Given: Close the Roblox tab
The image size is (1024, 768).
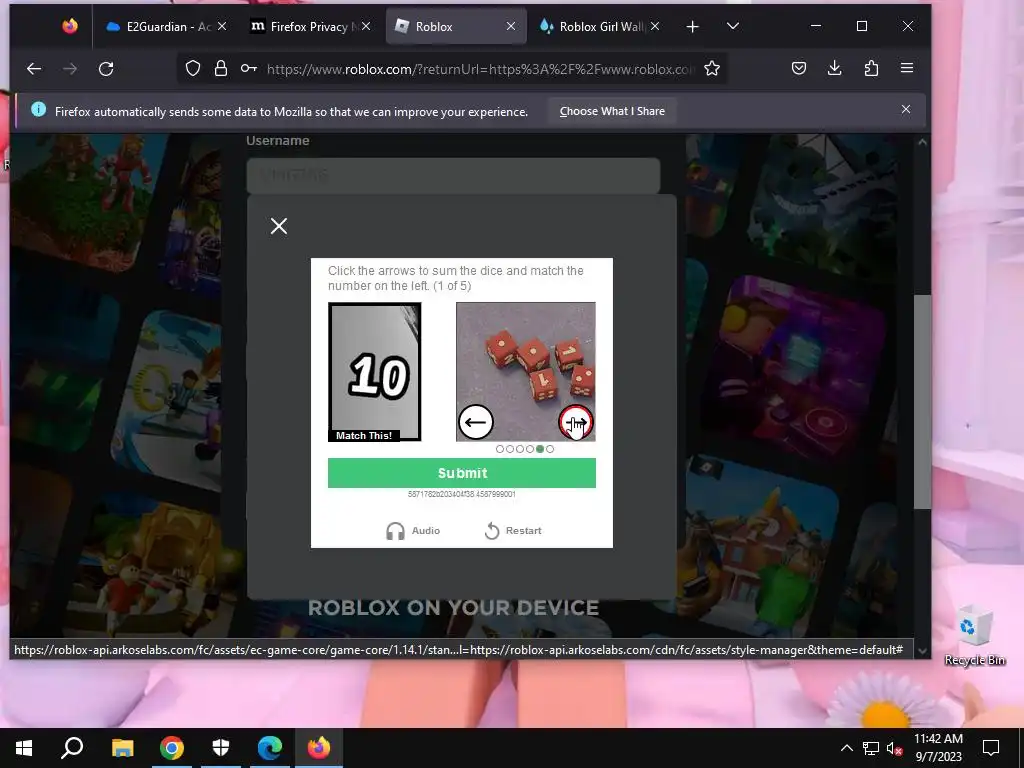Looking at the screenshot, I should click(511, 26).
